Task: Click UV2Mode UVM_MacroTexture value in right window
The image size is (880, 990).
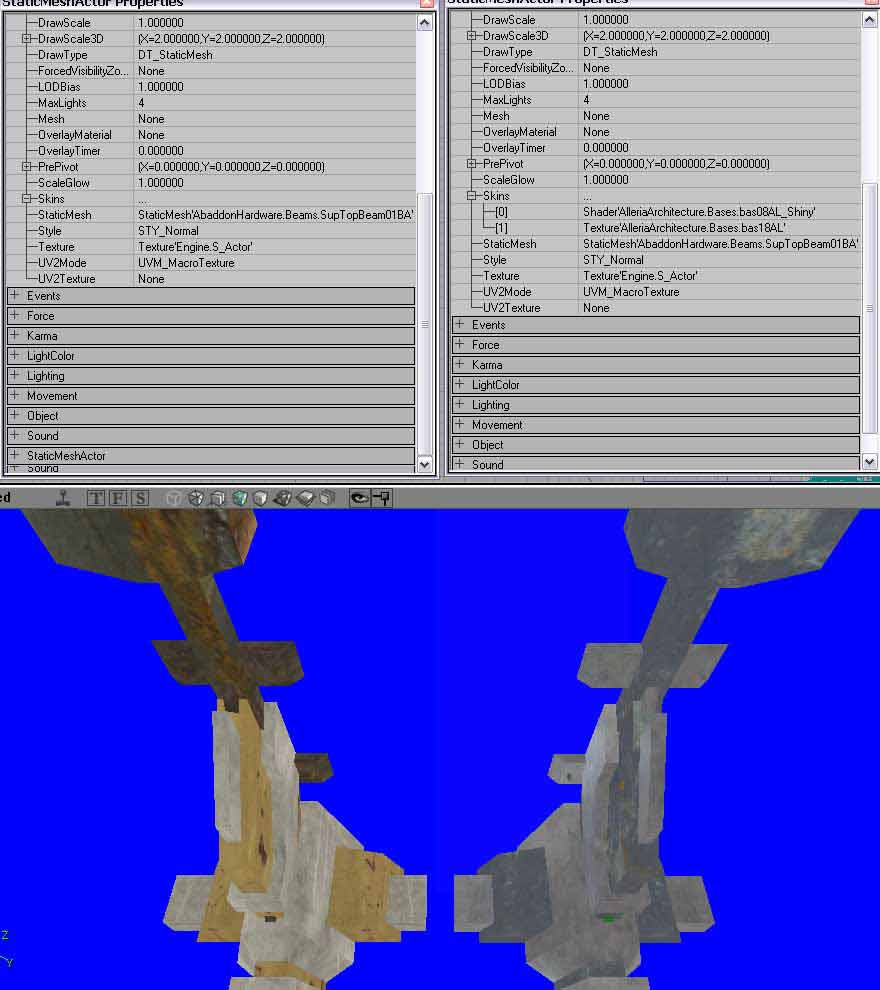Action: 631,292
